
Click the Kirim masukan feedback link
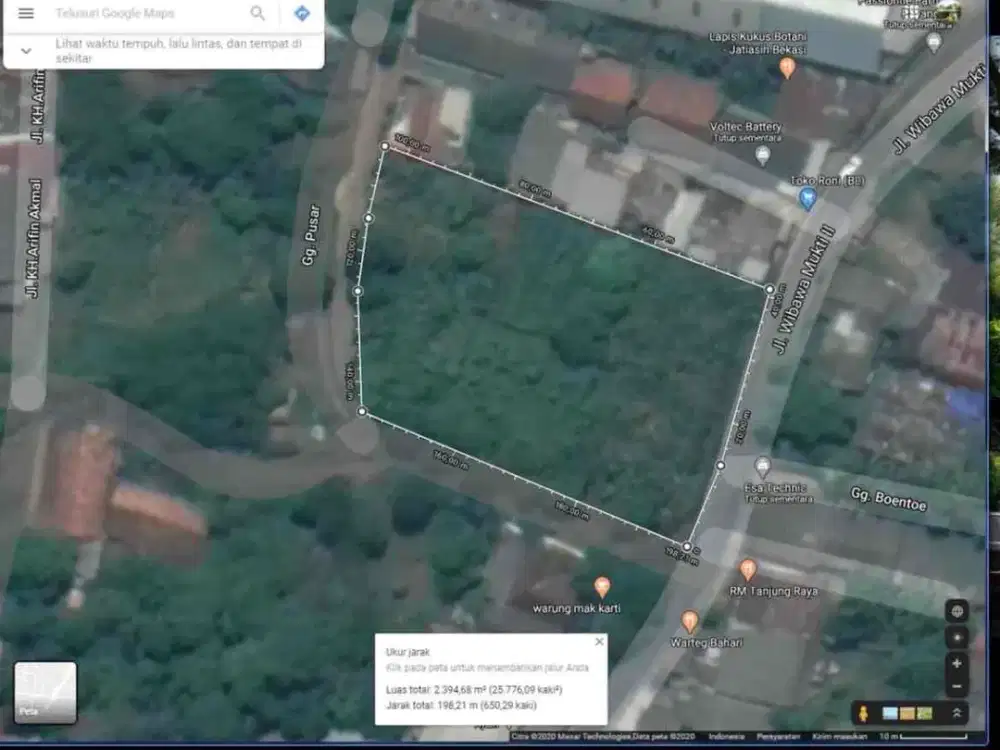(839, 735)
